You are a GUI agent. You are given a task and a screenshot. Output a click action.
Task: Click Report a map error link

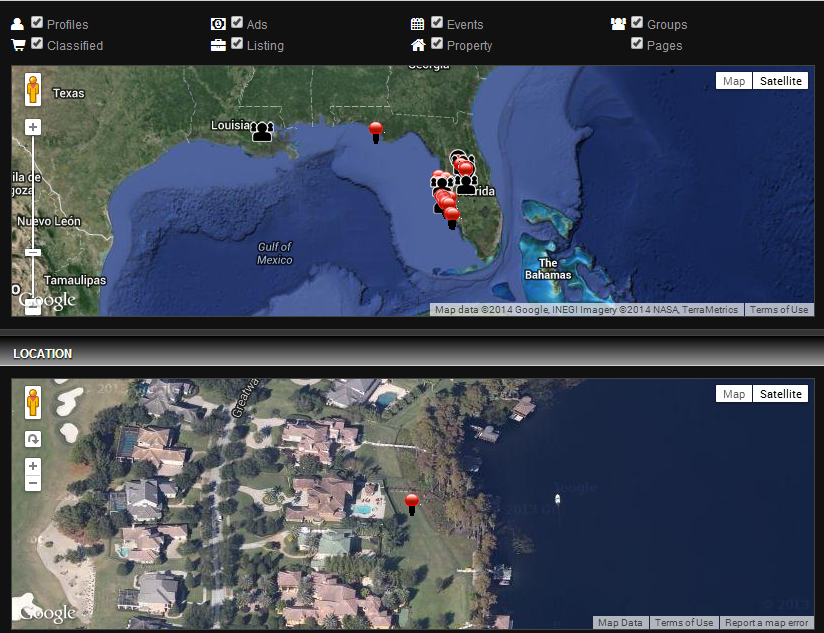(x=767, y=623)
